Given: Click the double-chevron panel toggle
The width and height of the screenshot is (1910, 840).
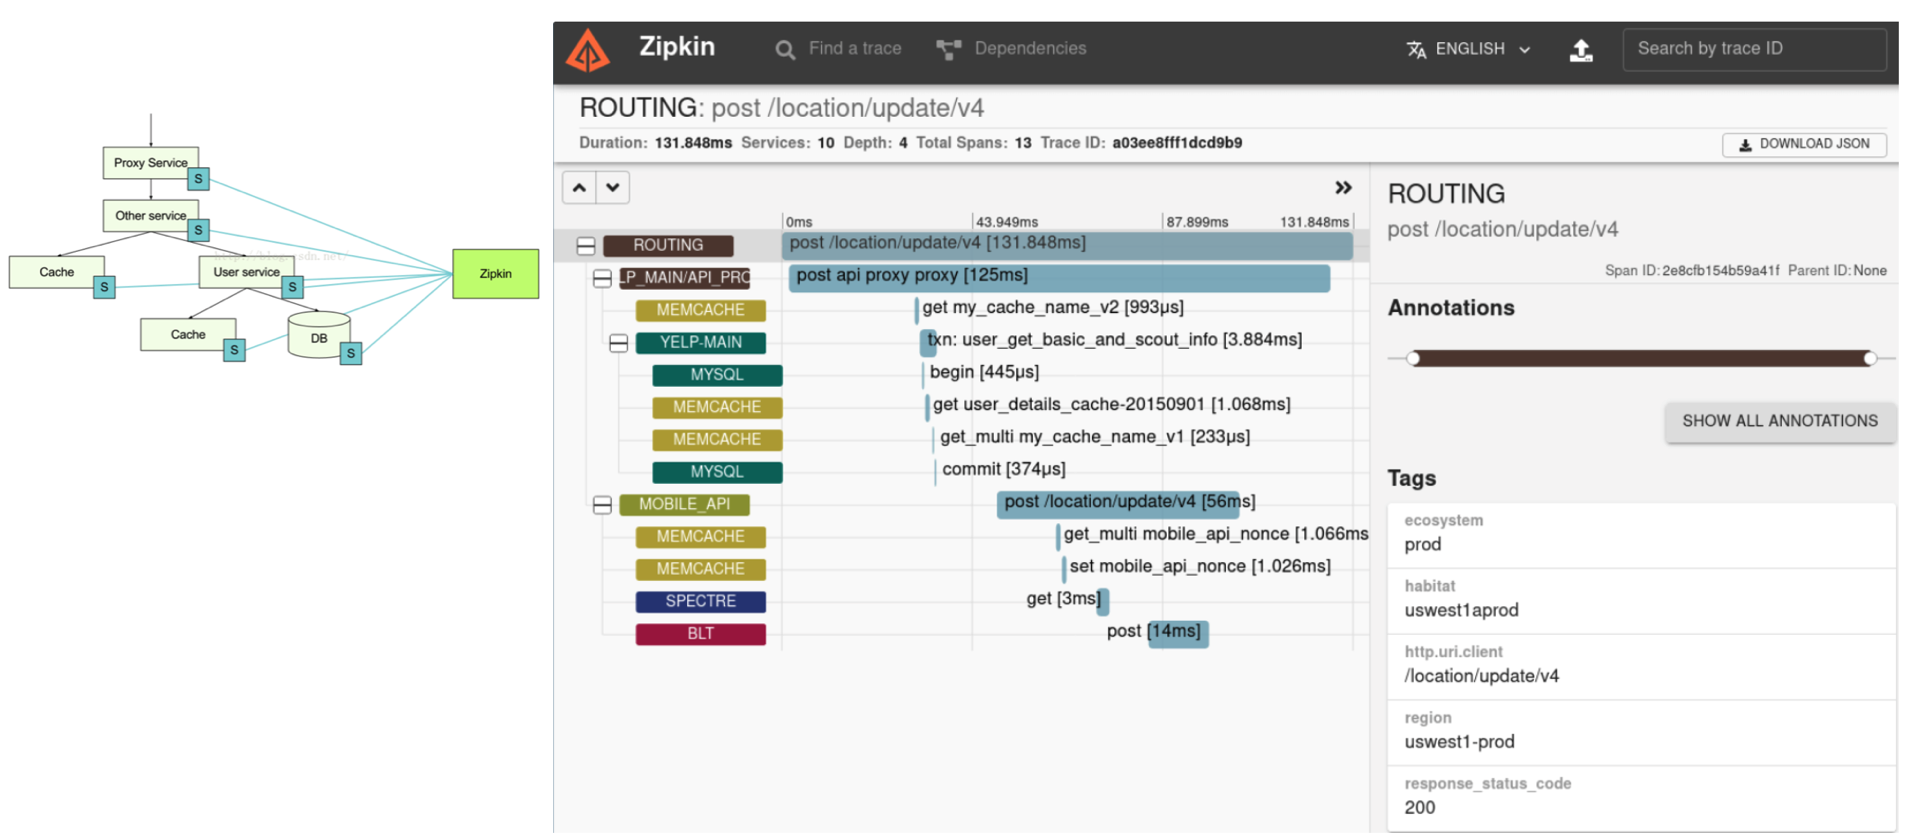Looking at the screenshot, I should pos(1343,187).
